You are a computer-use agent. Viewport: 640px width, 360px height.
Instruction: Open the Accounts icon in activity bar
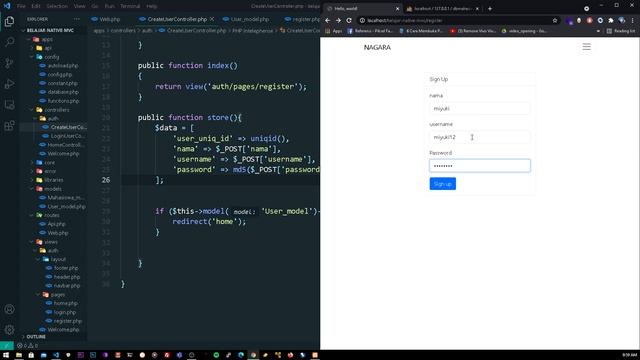pyautogui.click(x=9, y=309)
